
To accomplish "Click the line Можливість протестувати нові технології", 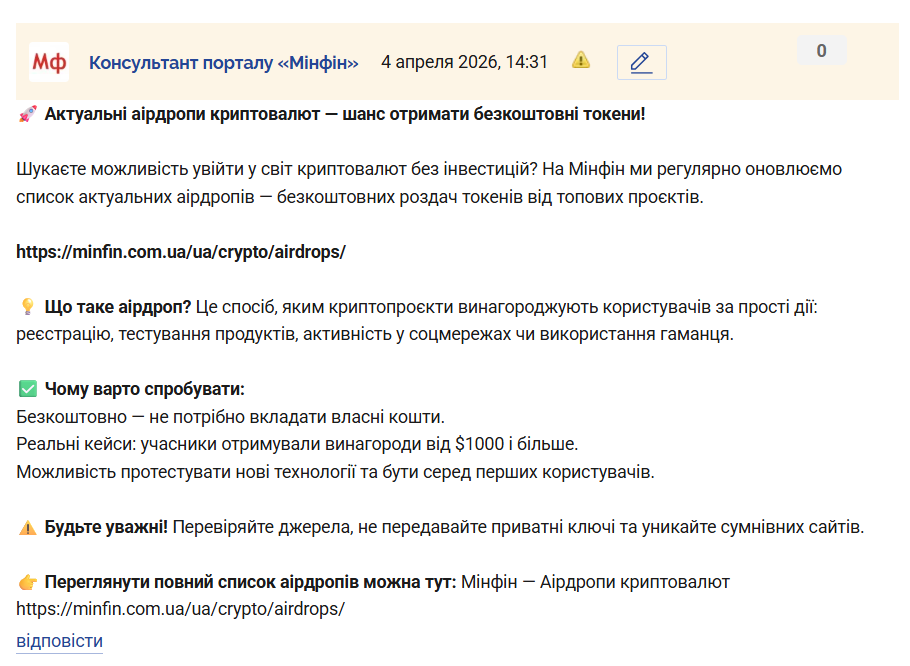I will coord(335,472).
